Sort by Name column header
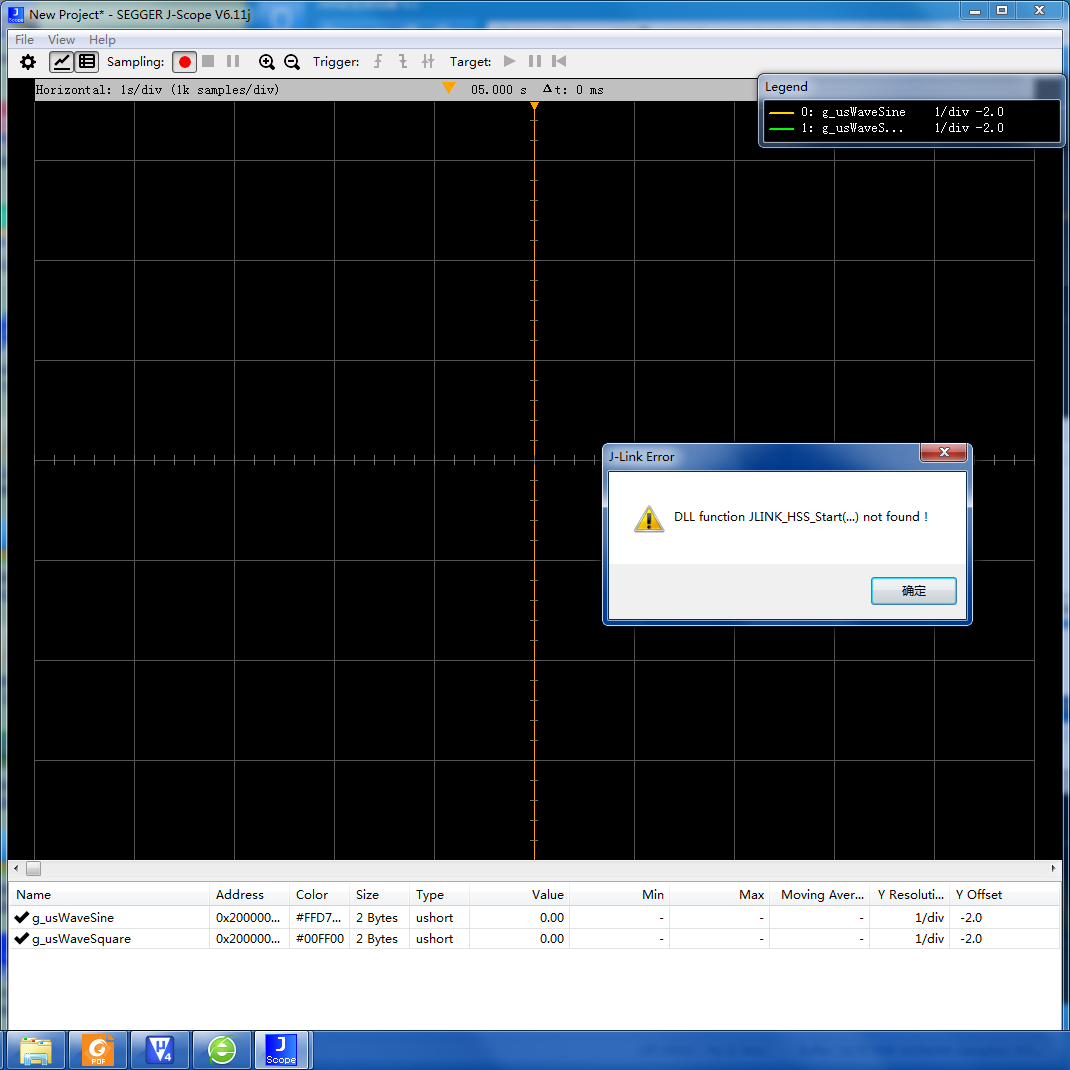 (109, 895)
